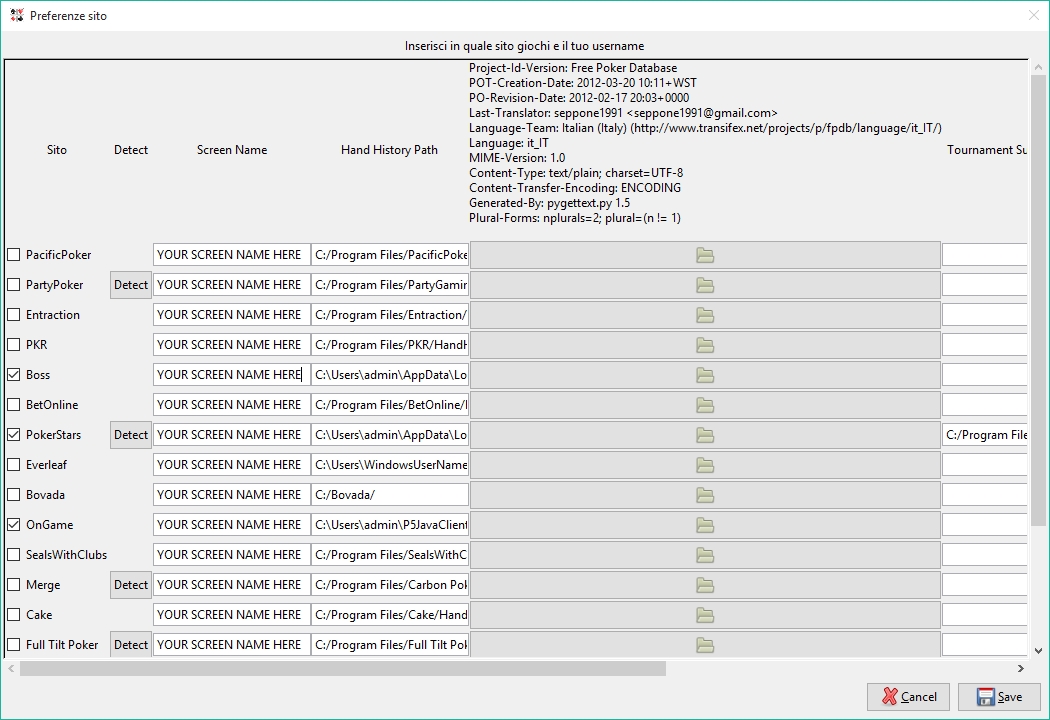The width and height of the screenshot is (1050, 720).
Task: Tick the SealsWithClubs checkbox
Action: (x=13, y=555)
